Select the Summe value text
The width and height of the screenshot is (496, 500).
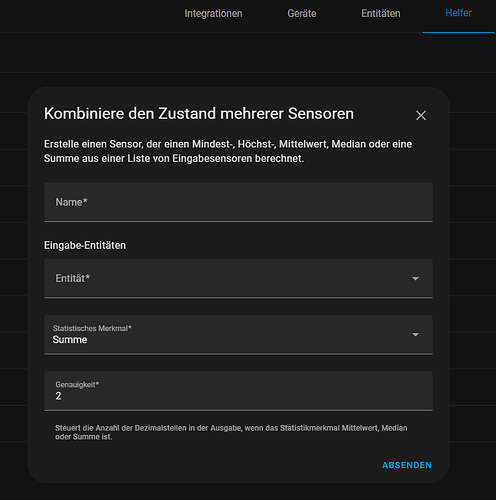point(70,340)
